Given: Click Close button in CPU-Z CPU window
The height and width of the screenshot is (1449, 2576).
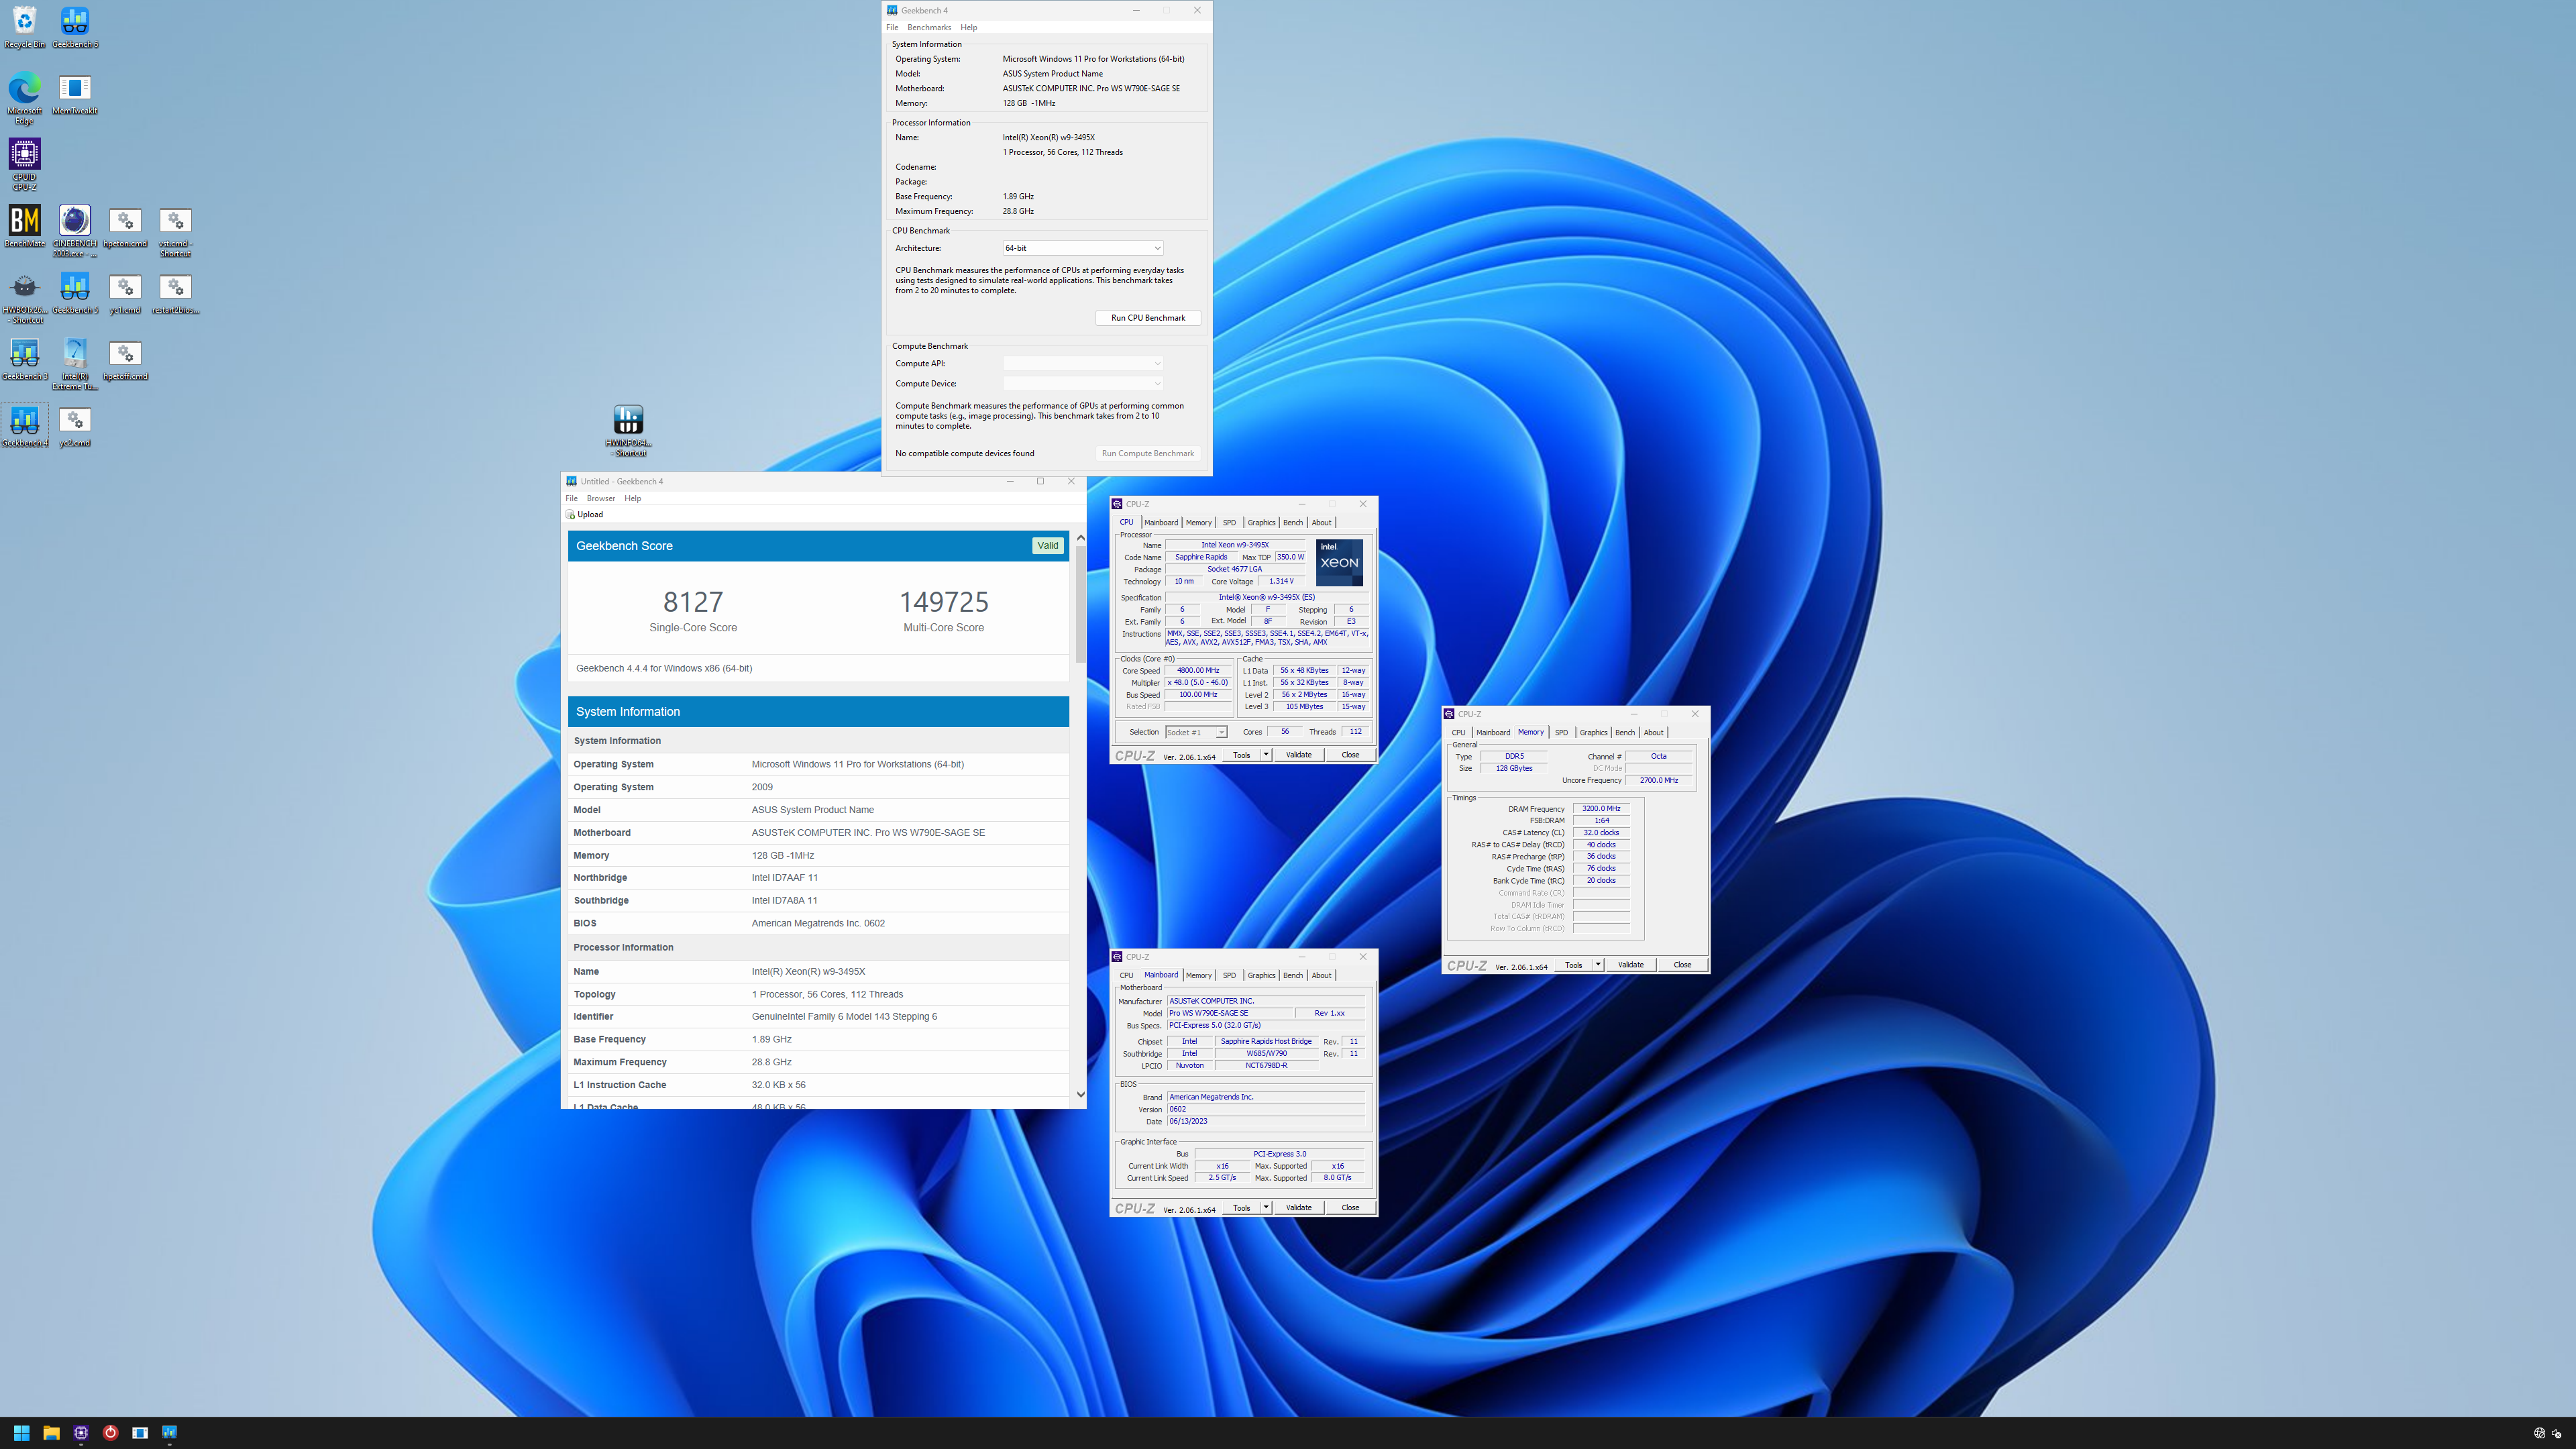Looking at the screenshot, I should (1350, 755).
